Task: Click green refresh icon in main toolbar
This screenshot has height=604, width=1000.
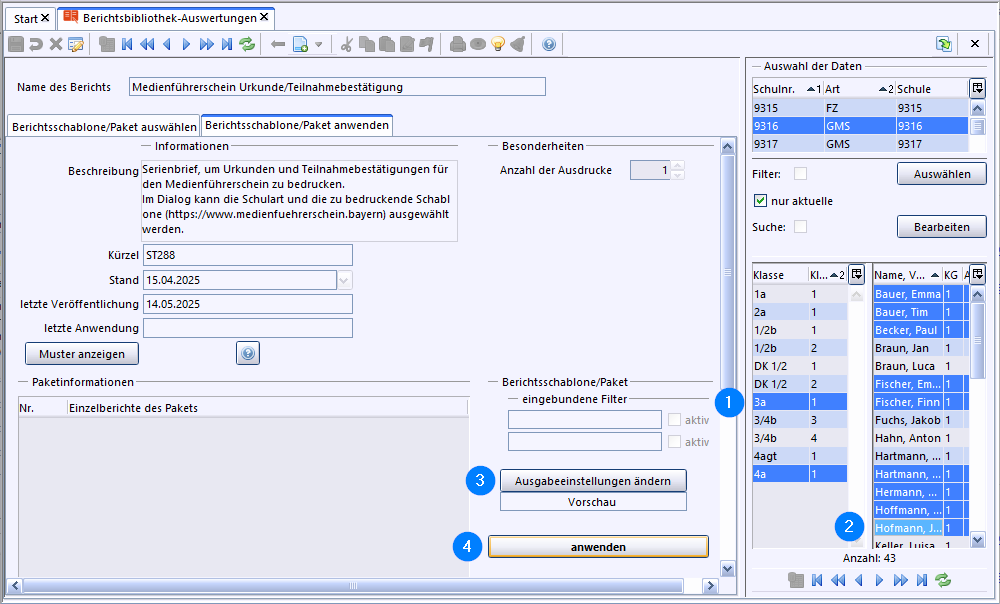Action: (x=247, y=44)
